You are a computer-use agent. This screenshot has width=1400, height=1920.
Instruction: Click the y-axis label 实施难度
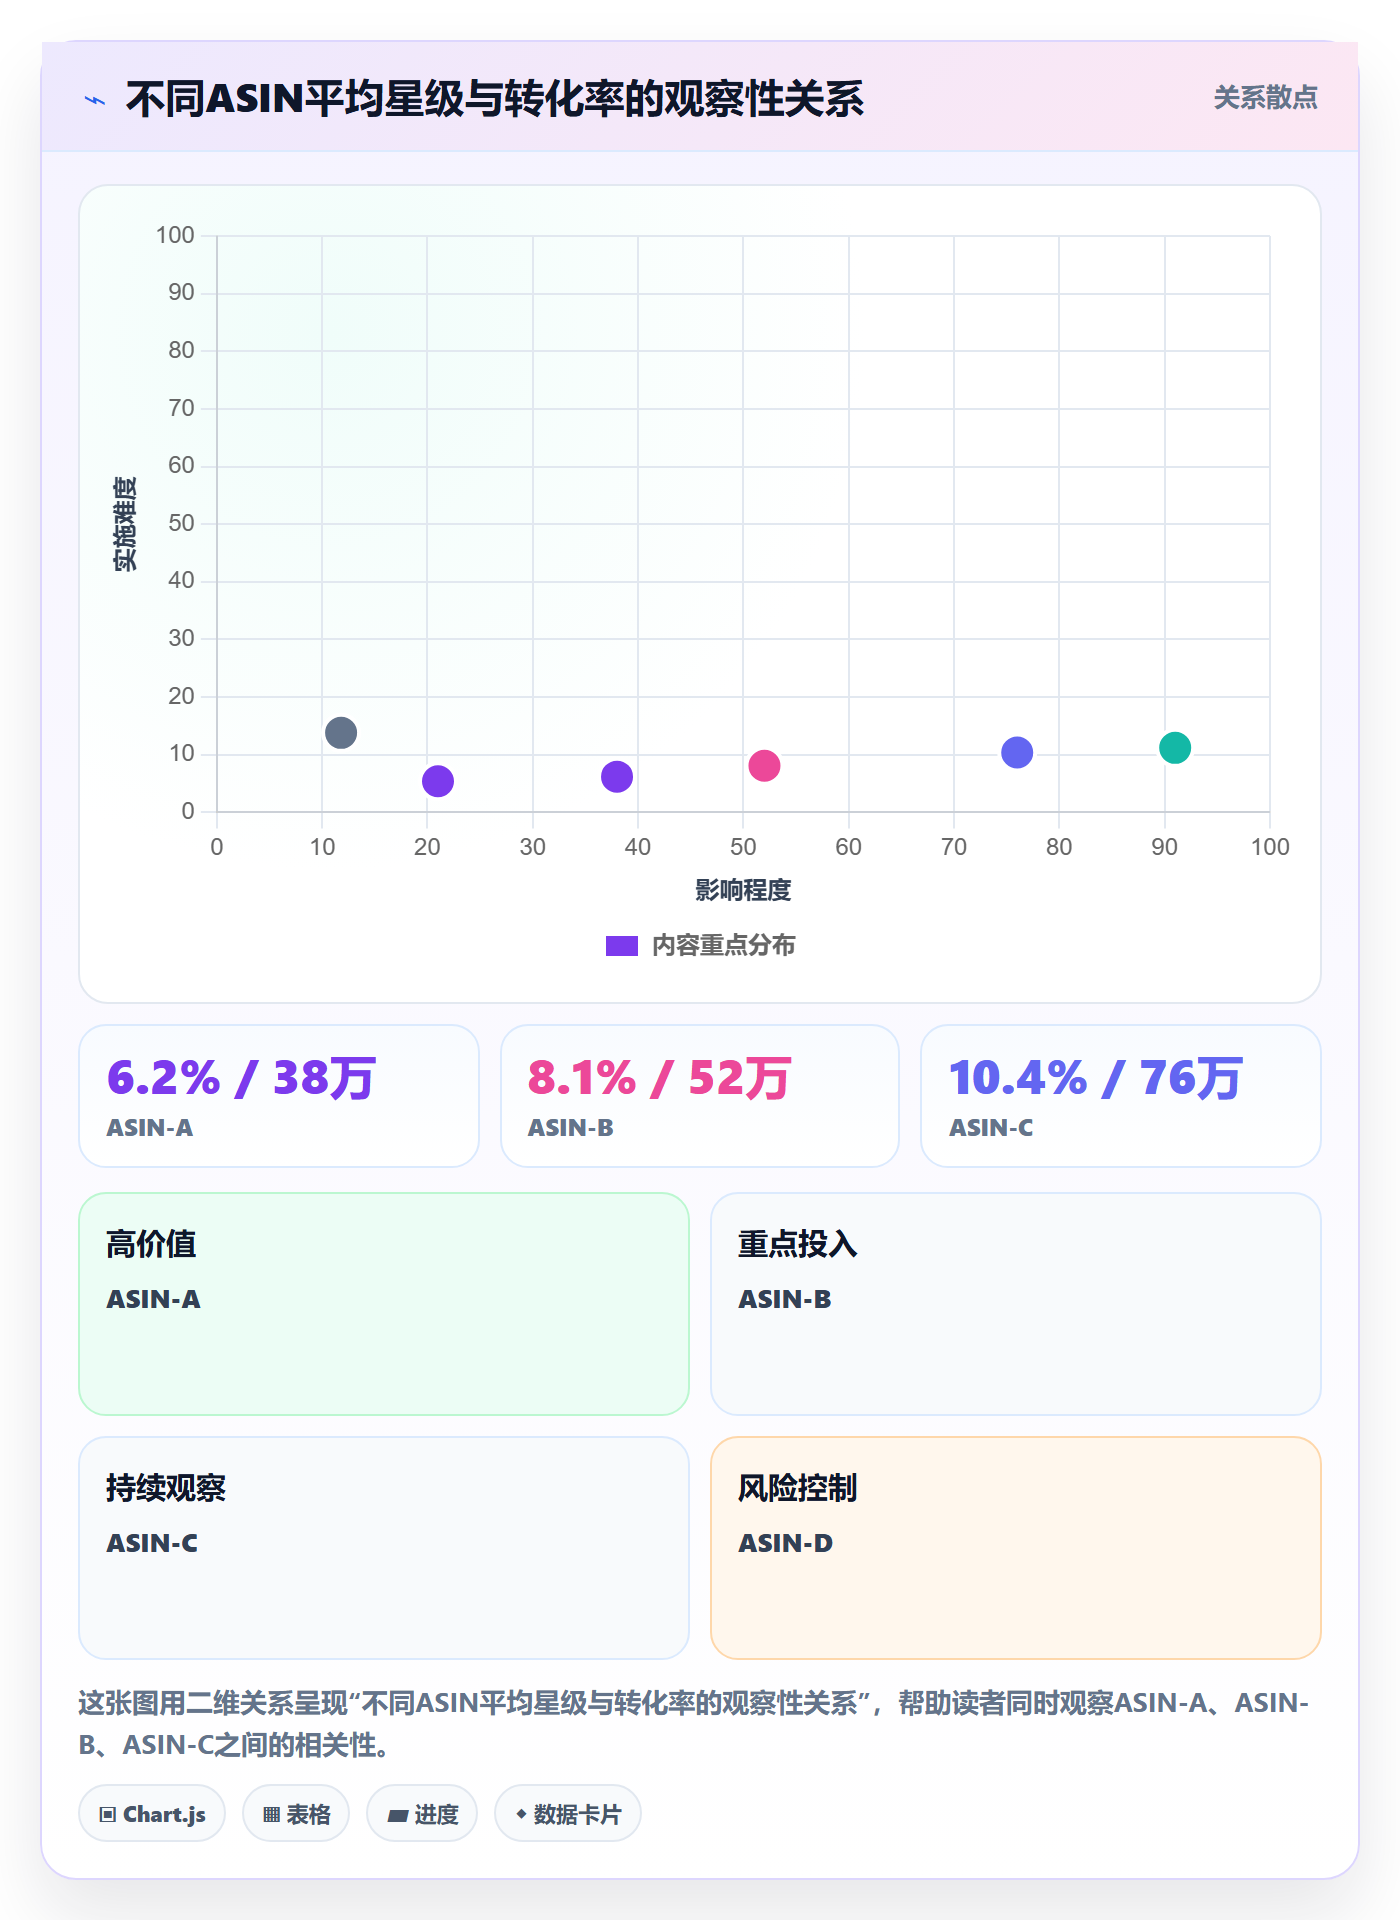[125, 524]
